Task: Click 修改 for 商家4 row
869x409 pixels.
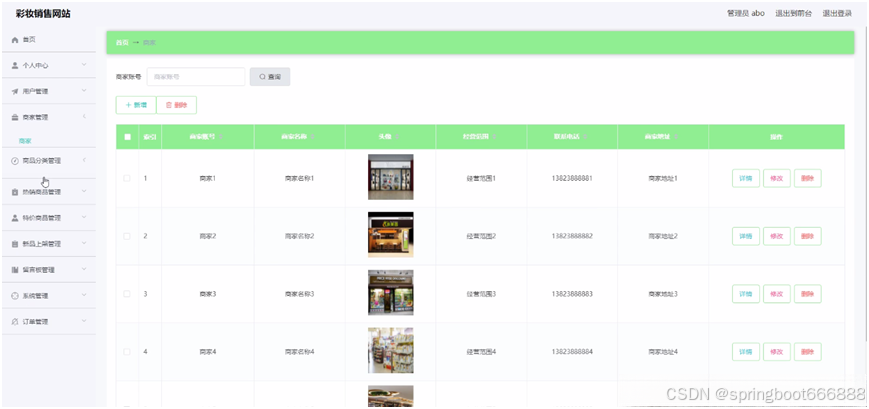Action: click(777, 352)
